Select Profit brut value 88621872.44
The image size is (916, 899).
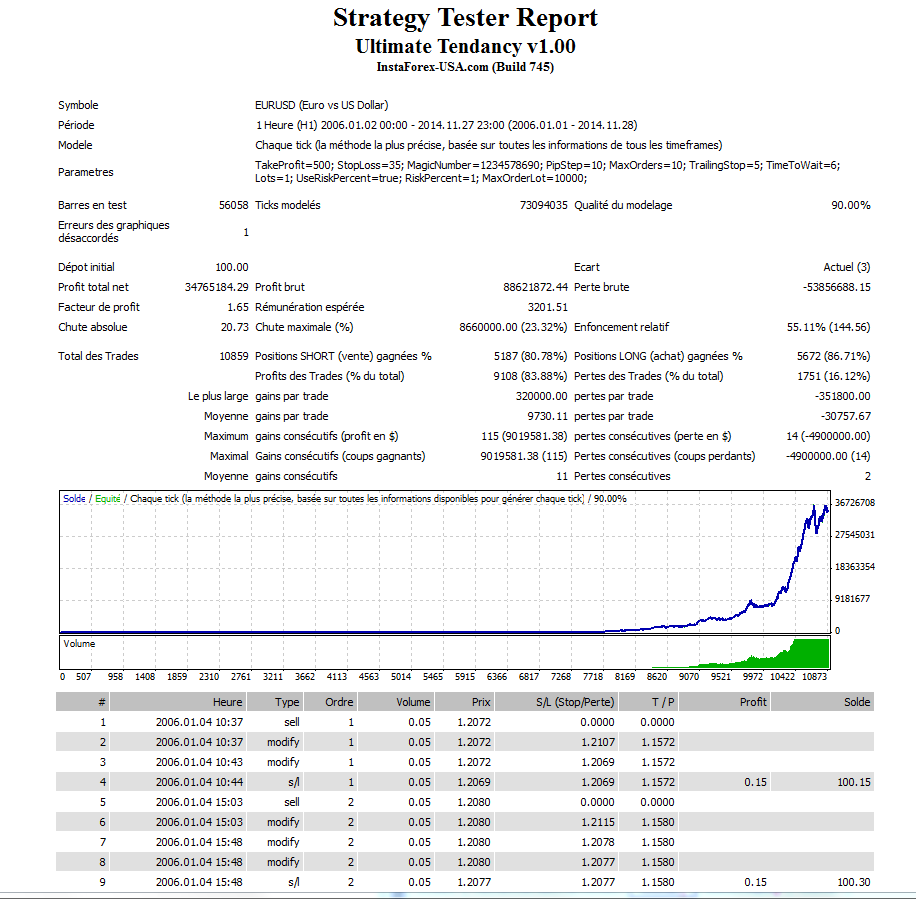tap(535, 287)
